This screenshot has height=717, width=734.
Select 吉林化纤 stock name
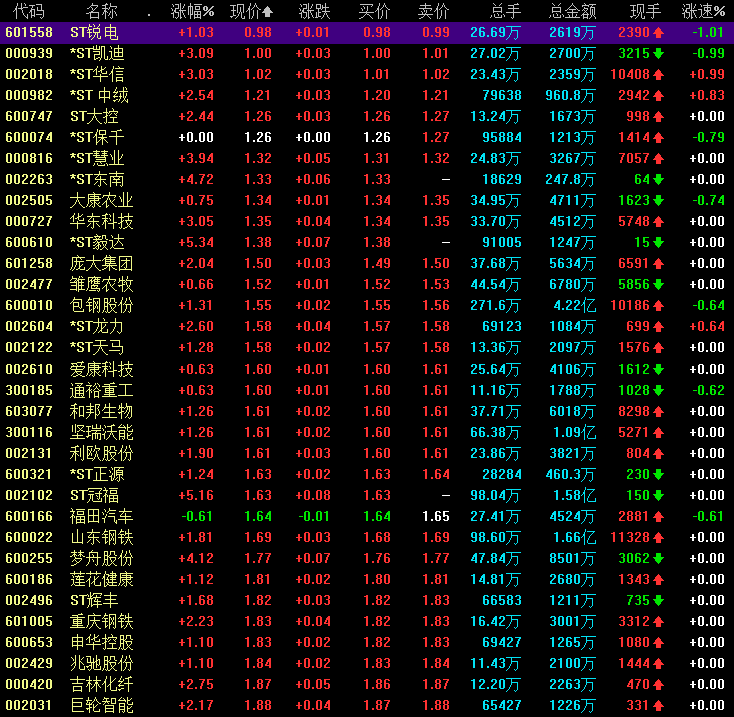click(102, 684)
